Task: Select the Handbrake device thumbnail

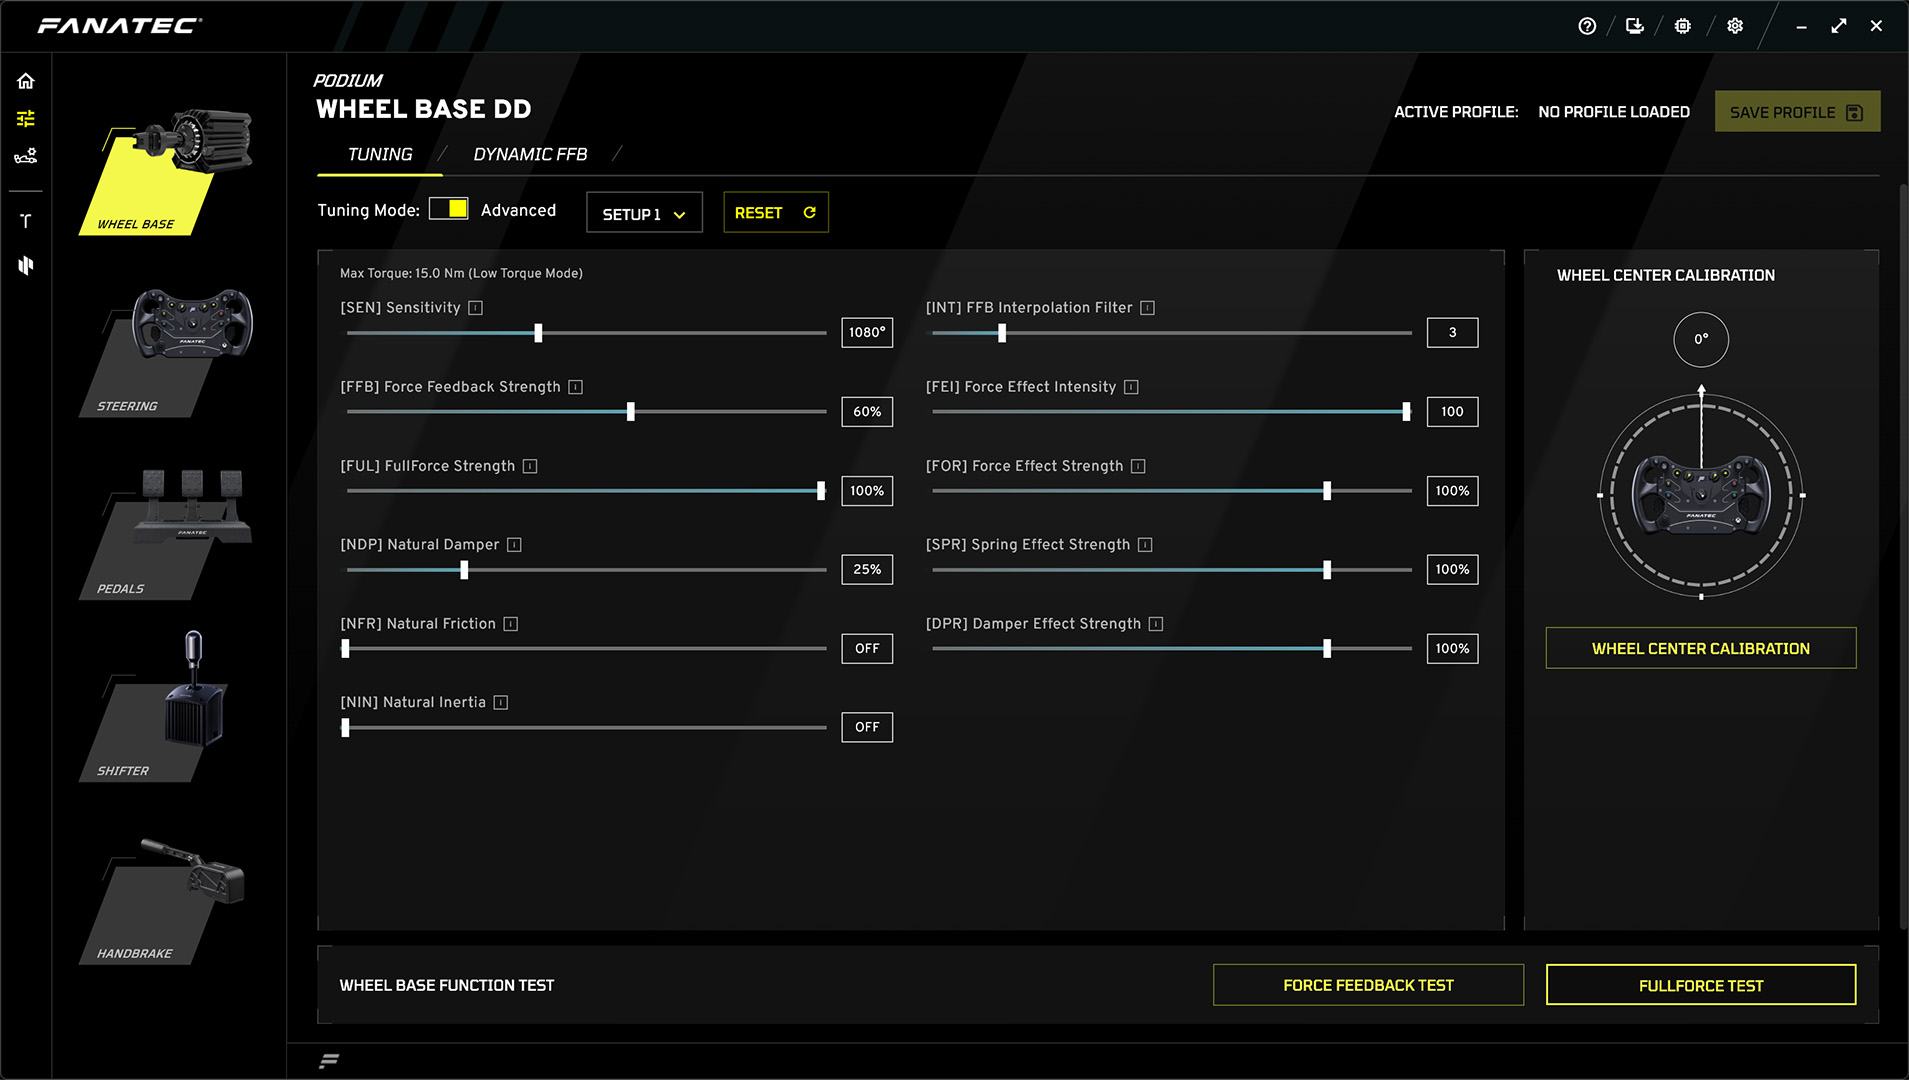Action: (163, 900)
